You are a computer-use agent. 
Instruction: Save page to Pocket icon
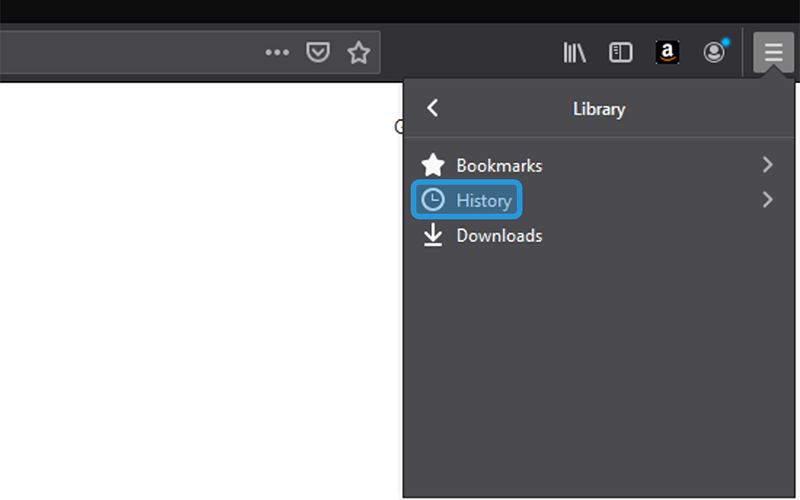pos(317,52)
